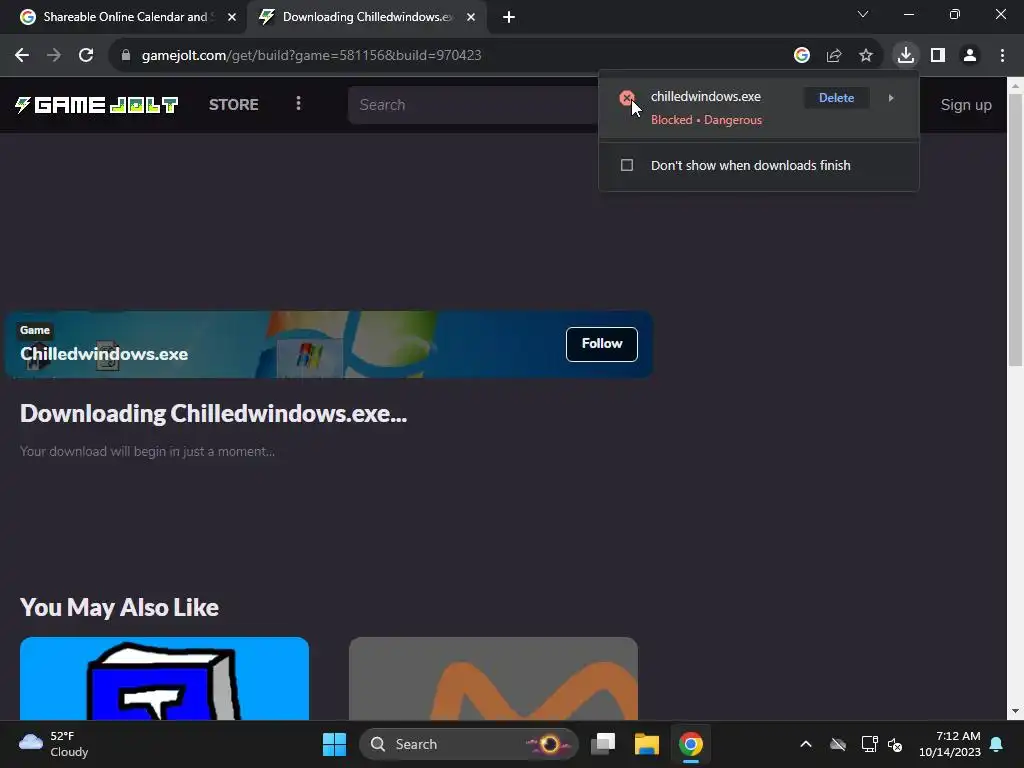Click the network tray icon
1024x768 pixels.
pyautogui.click(x=869, y=744)
